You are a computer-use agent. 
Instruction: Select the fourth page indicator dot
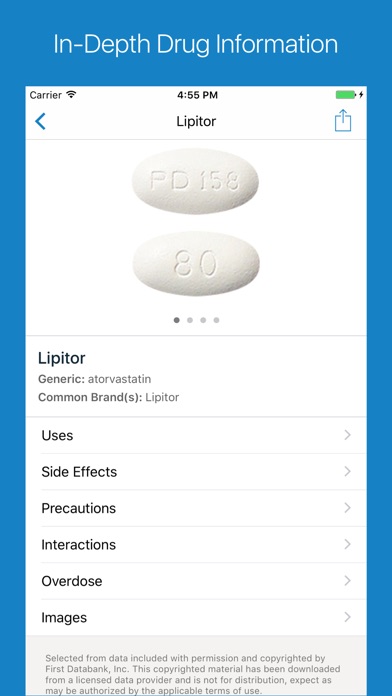[216, 320]
